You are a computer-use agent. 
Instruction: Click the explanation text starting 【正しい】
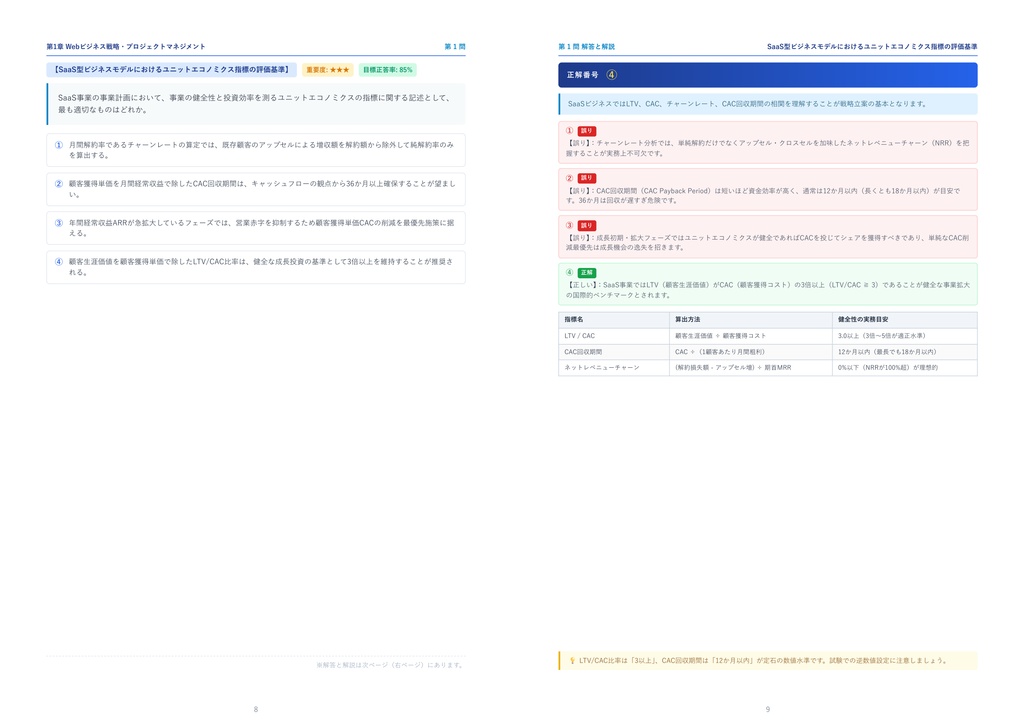click(767, 290)
